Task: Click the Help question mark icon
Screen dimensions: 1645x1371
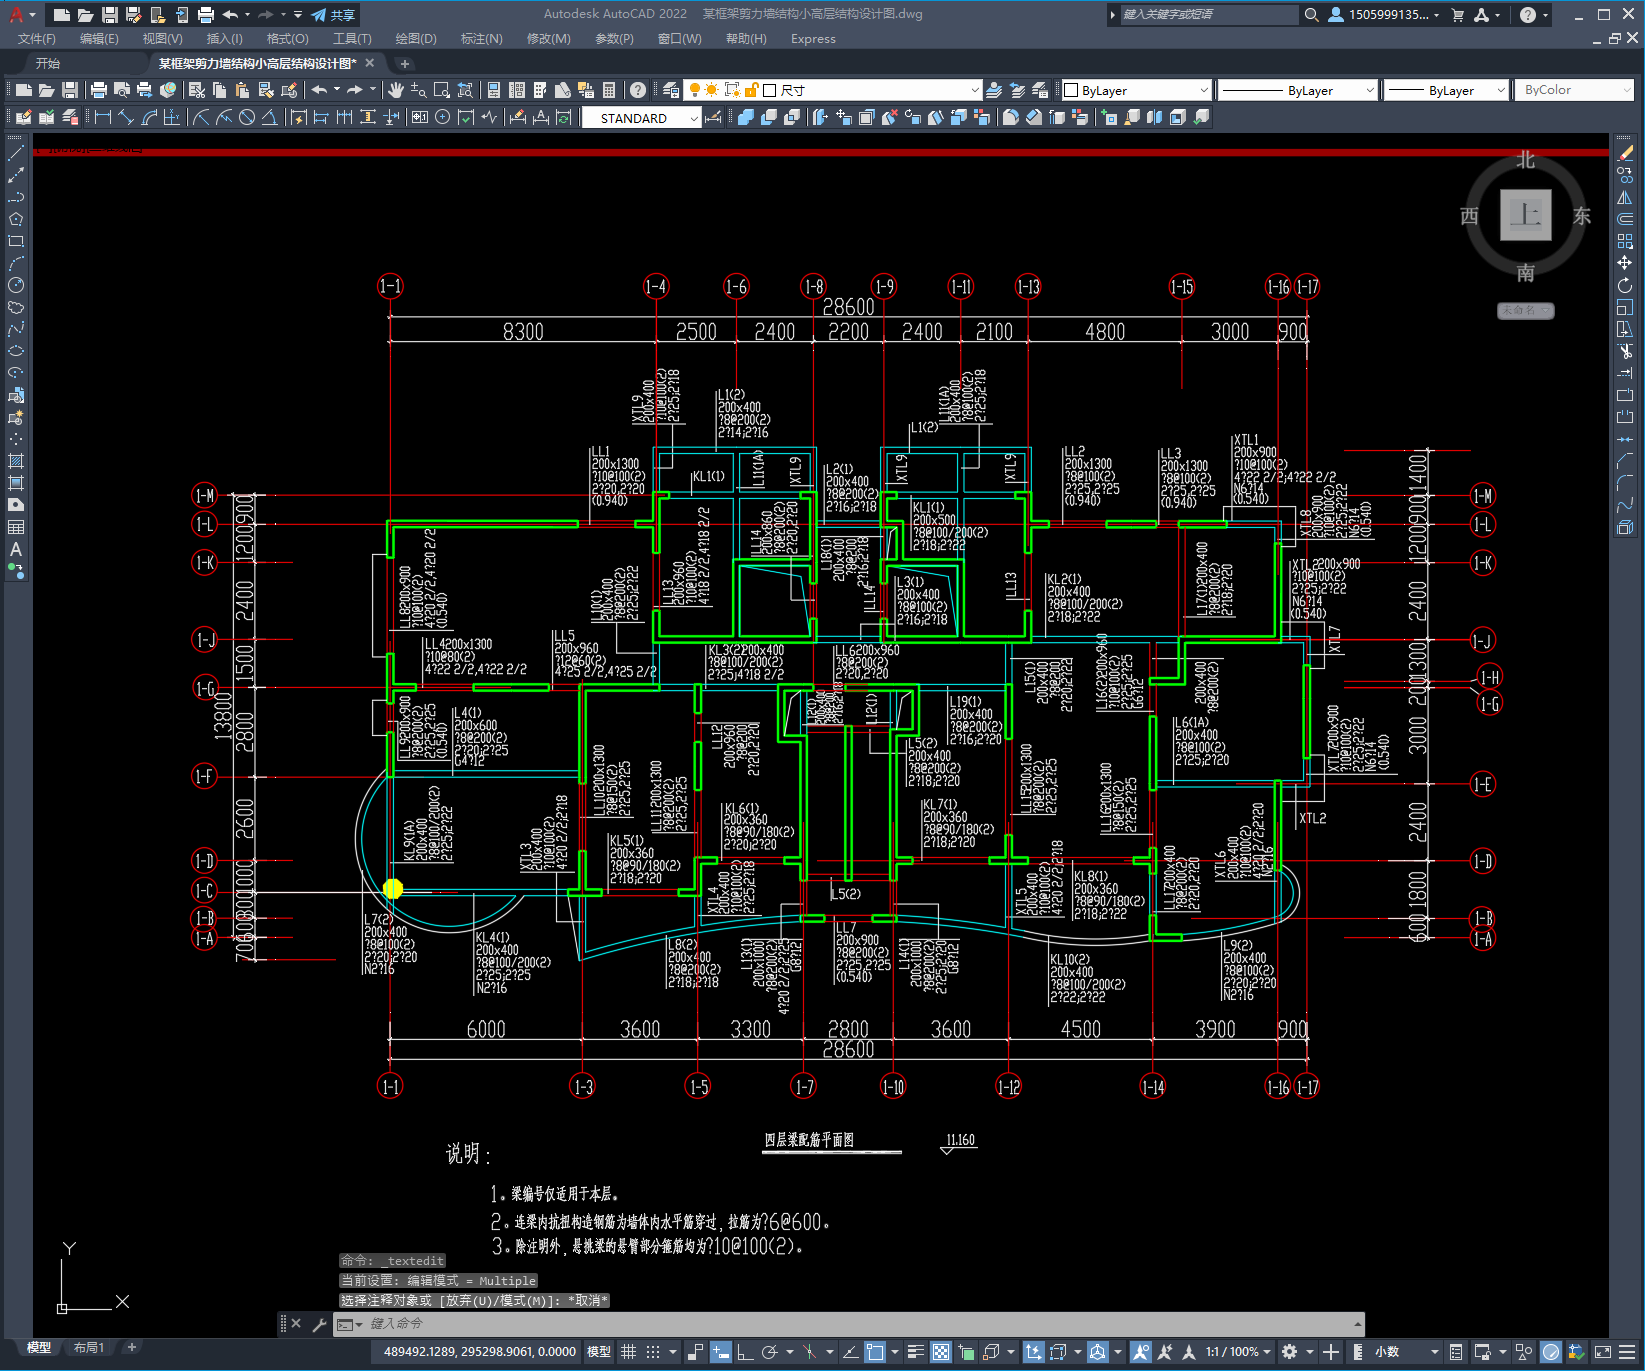Action: pos(1528,15)
